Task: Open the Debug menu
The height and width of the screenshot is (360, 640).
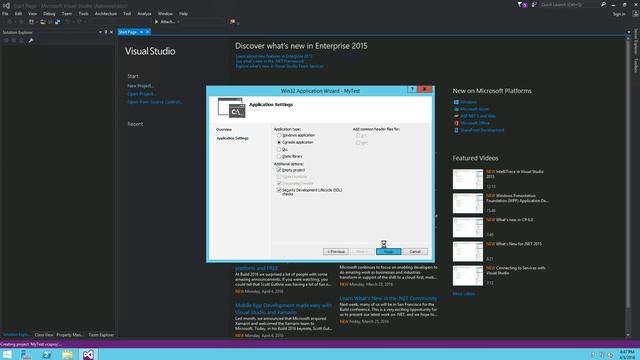Action: tap(49, 13)
